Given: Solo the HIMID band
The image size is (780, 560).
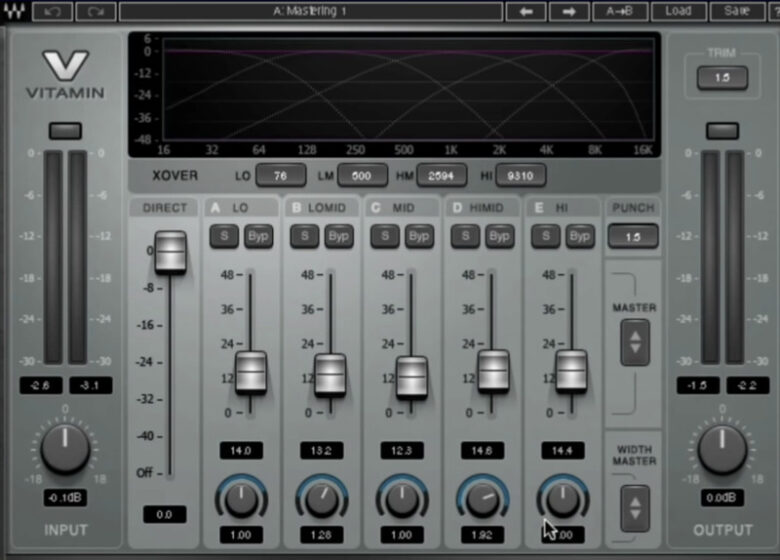Looking at the screenshot, I should coord(466,236).
